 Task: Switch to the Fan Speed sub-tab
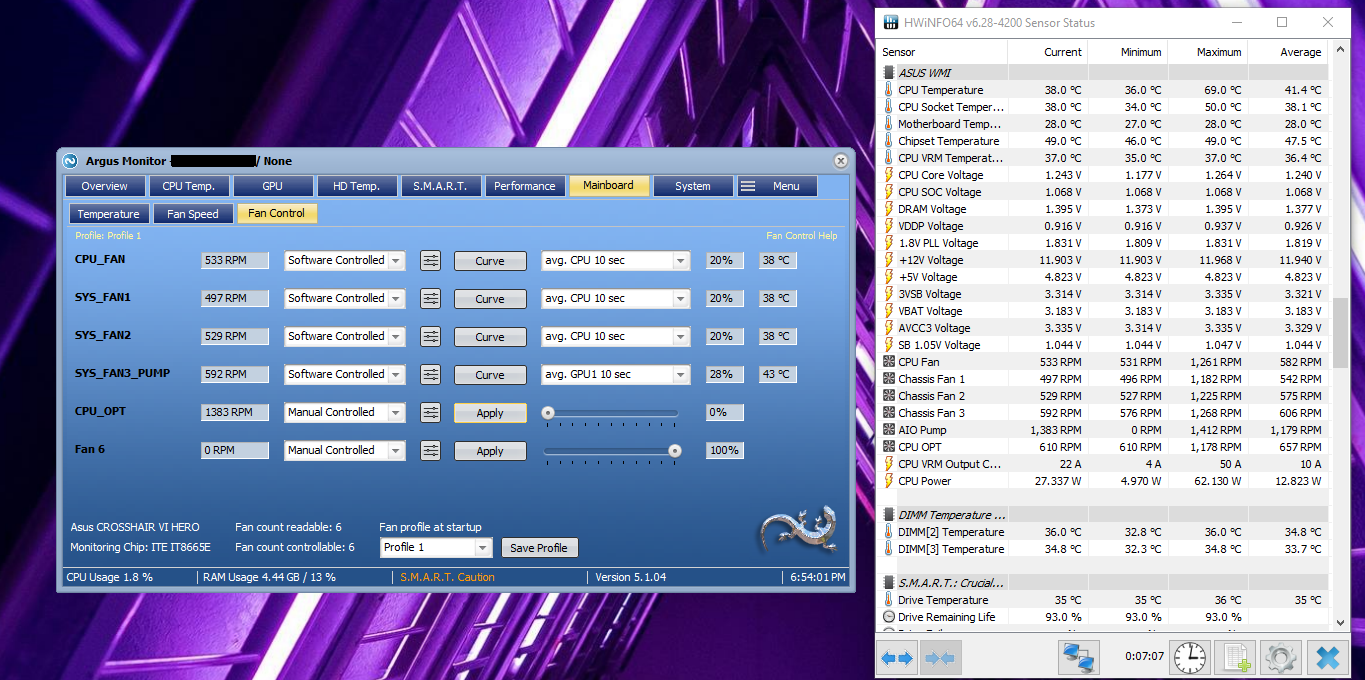[x=193, y=214]
